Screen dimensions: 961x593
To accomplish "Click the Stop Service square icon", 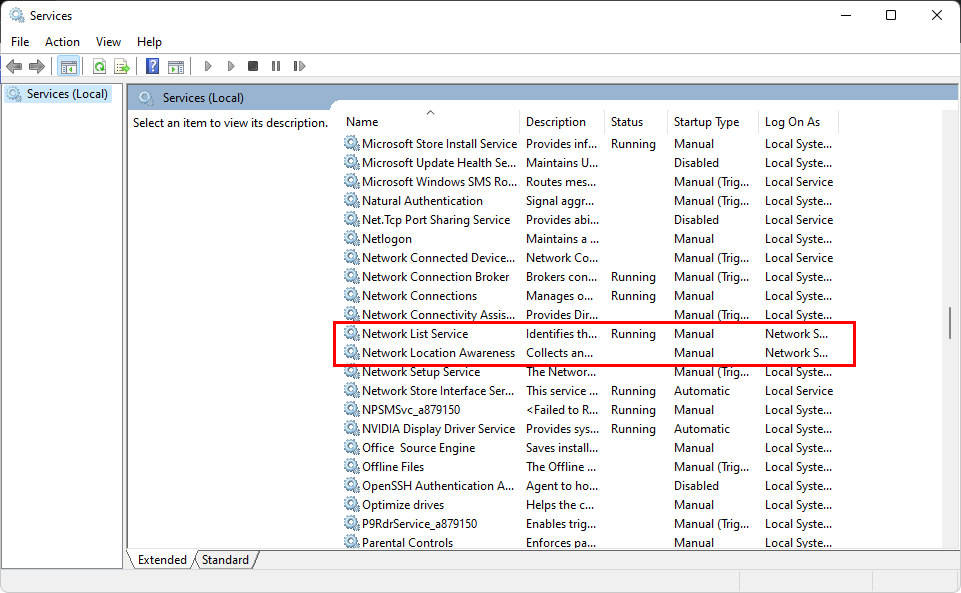I will (x=253, y=66).
